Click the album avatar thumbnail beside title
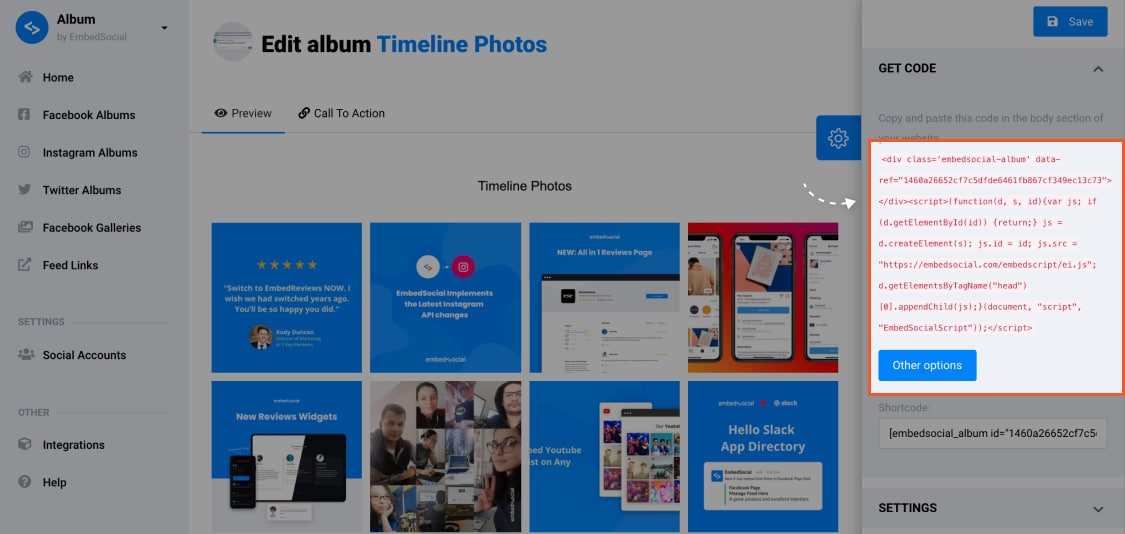The image size is (1125, 534). [233, 42]
